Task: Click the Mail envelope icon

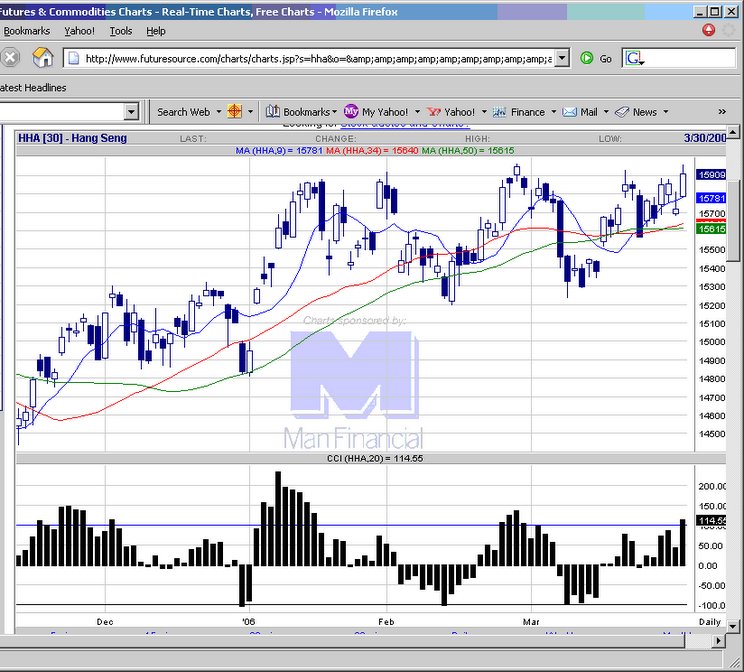Action: click(569, 112)
